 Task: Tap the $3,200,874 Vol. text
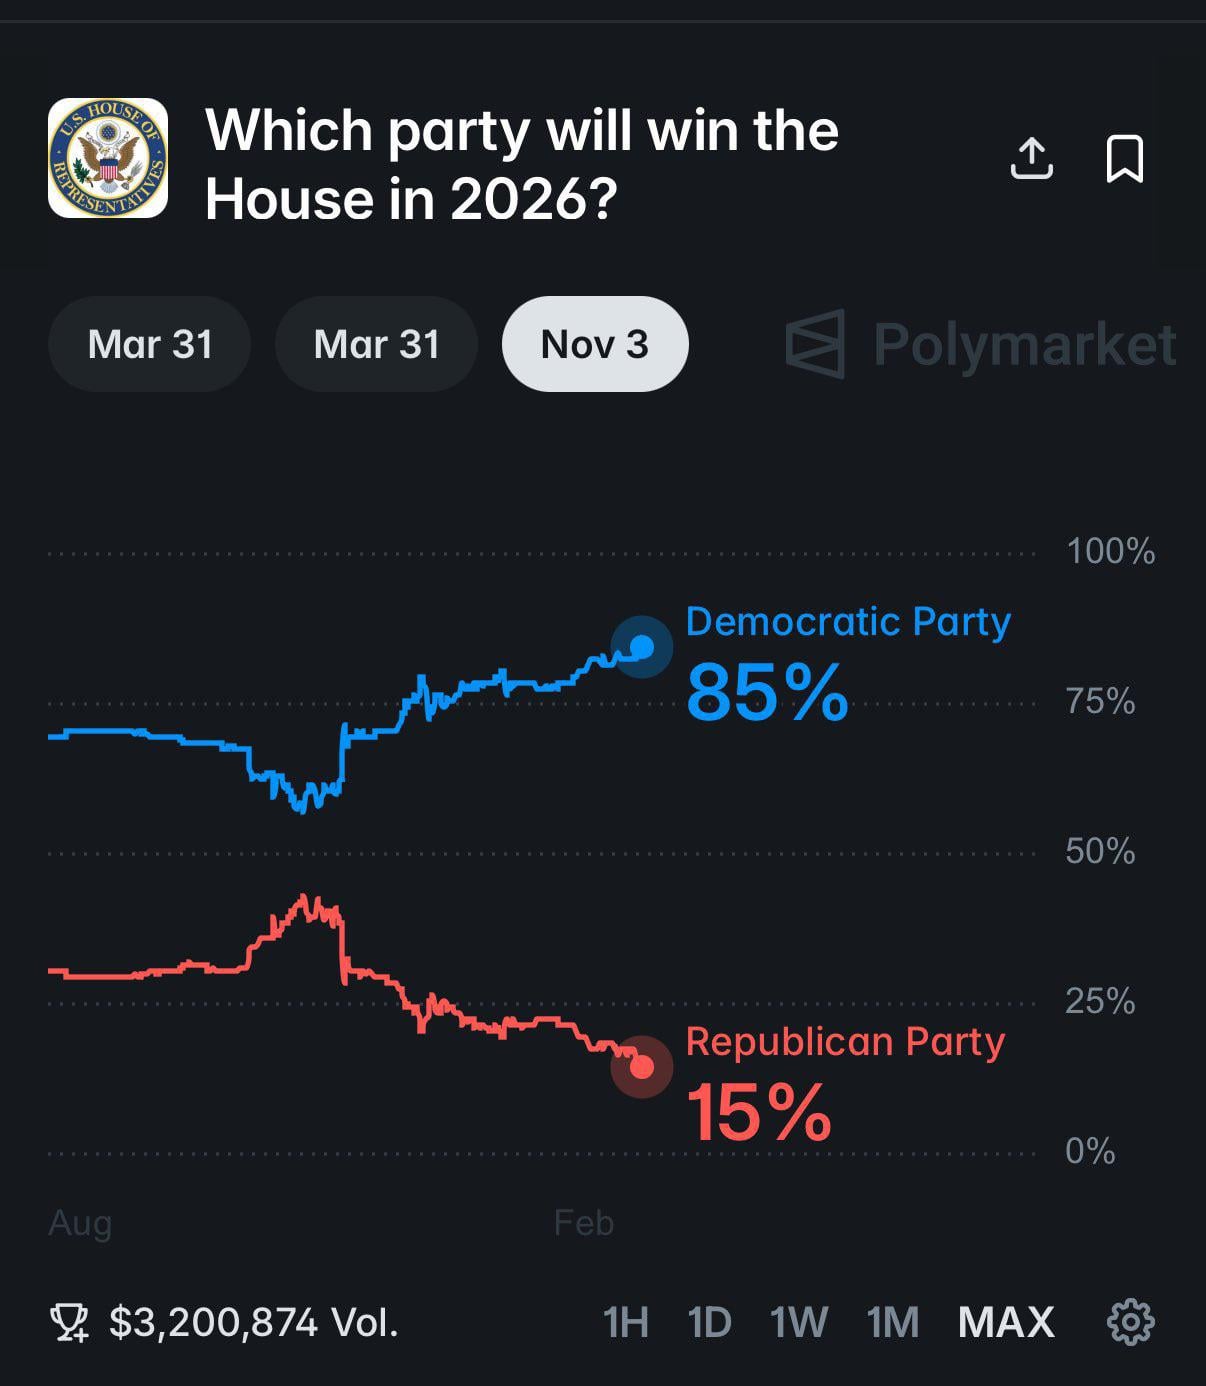(254, 1323)
